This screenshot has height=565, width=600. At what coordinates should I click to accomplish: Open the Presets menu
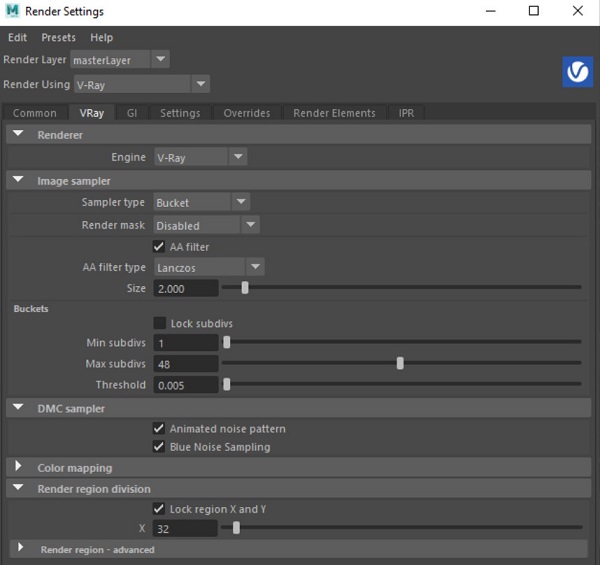click(x=58, y=38)
